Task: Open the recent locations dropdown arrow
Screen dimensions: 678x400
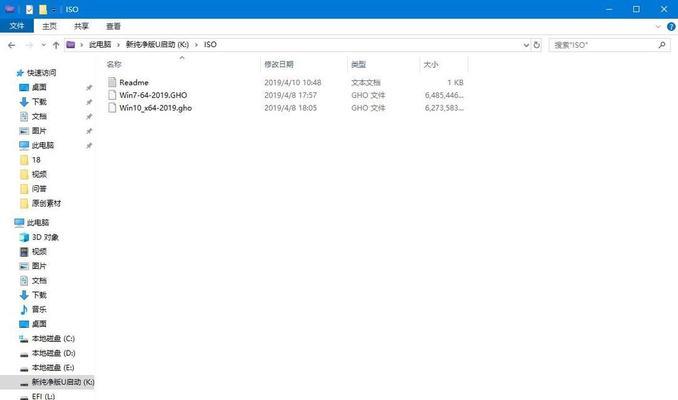Action: (x=43, y=45)
